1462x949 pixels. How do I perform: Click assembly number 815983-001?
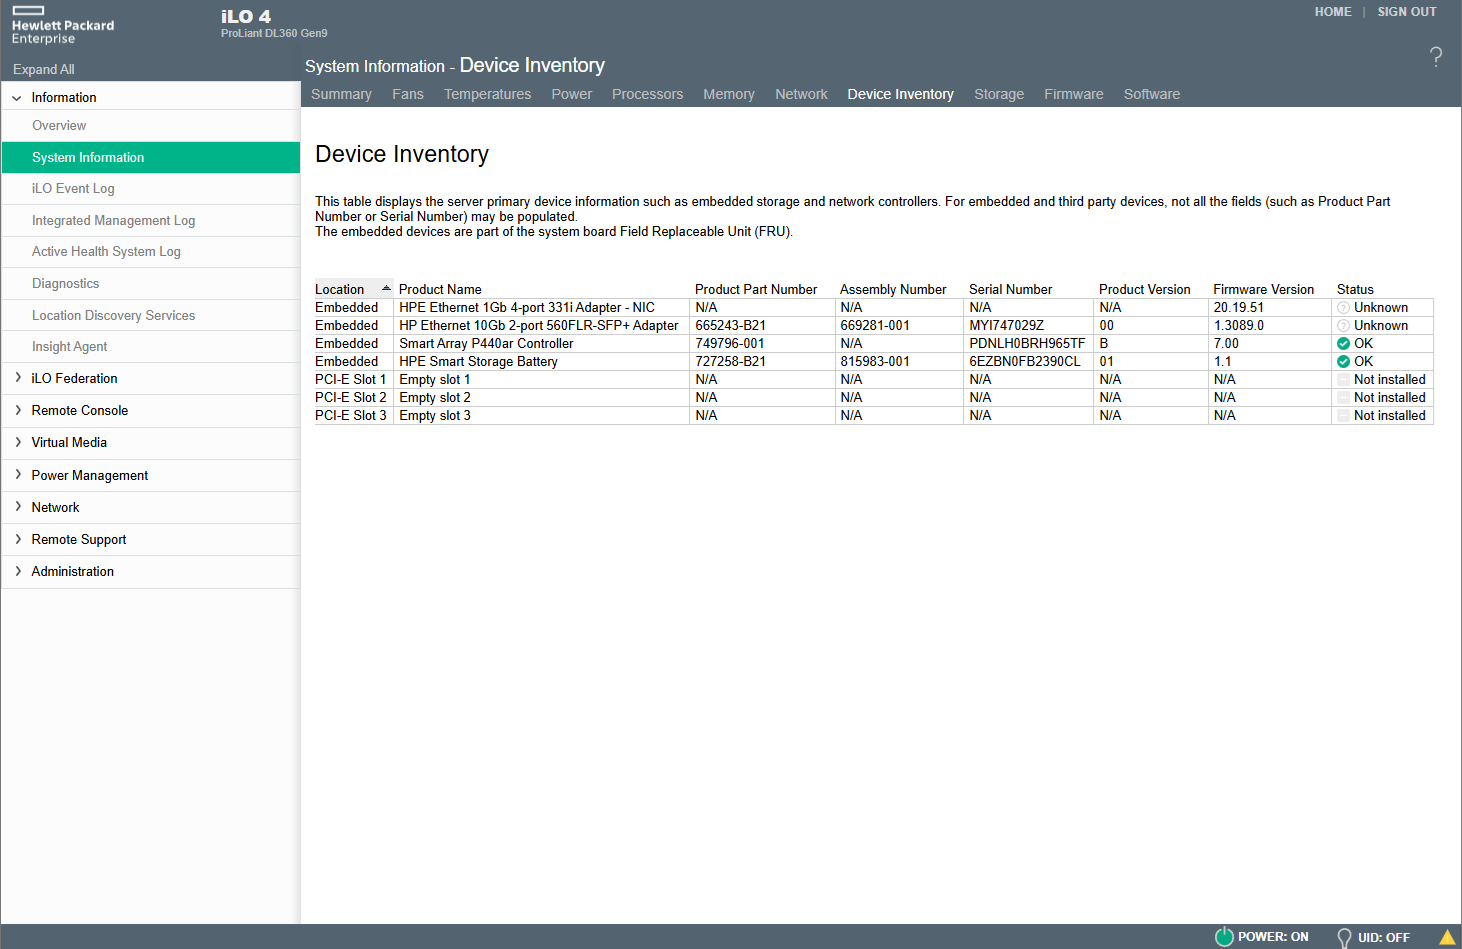pos(875,362)
